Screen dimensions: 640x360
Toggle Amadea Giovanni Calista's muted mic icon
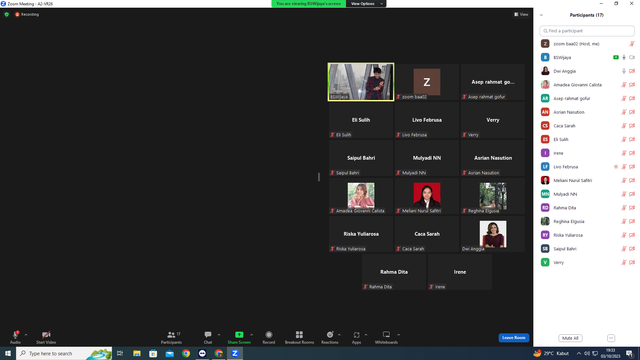624,85
